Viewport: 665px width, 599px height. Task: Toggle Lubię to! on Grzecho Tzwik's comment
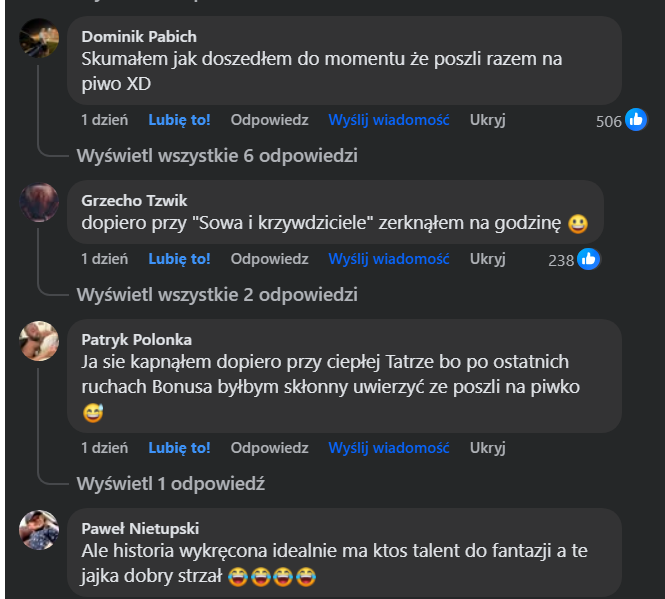coord(179,259)
